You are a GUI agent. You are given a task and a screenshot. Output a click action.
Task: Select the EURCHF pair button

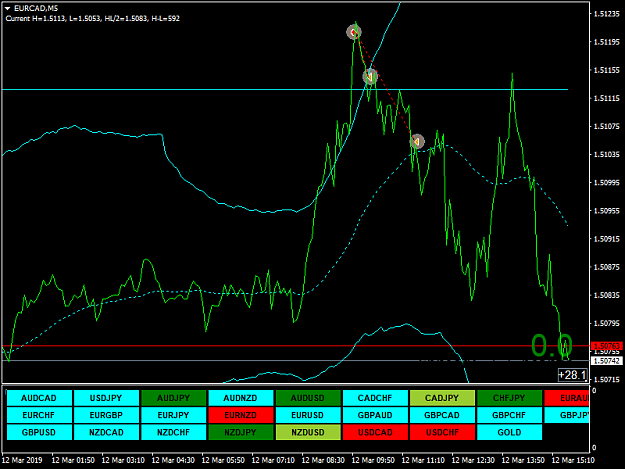[x=39, y=415]
